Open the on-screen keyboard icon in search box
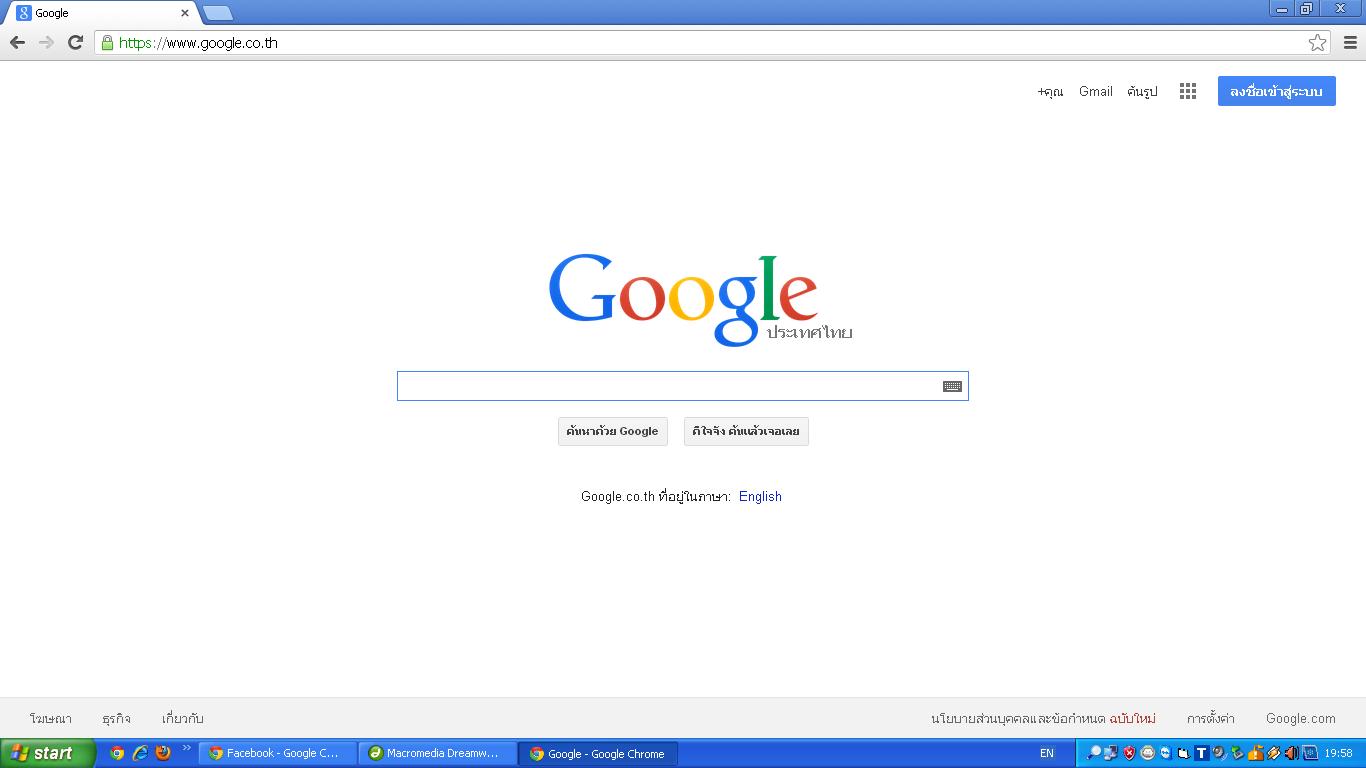Image resolution: width=1366 pixels, height=768 pixels. click(952, 386)
